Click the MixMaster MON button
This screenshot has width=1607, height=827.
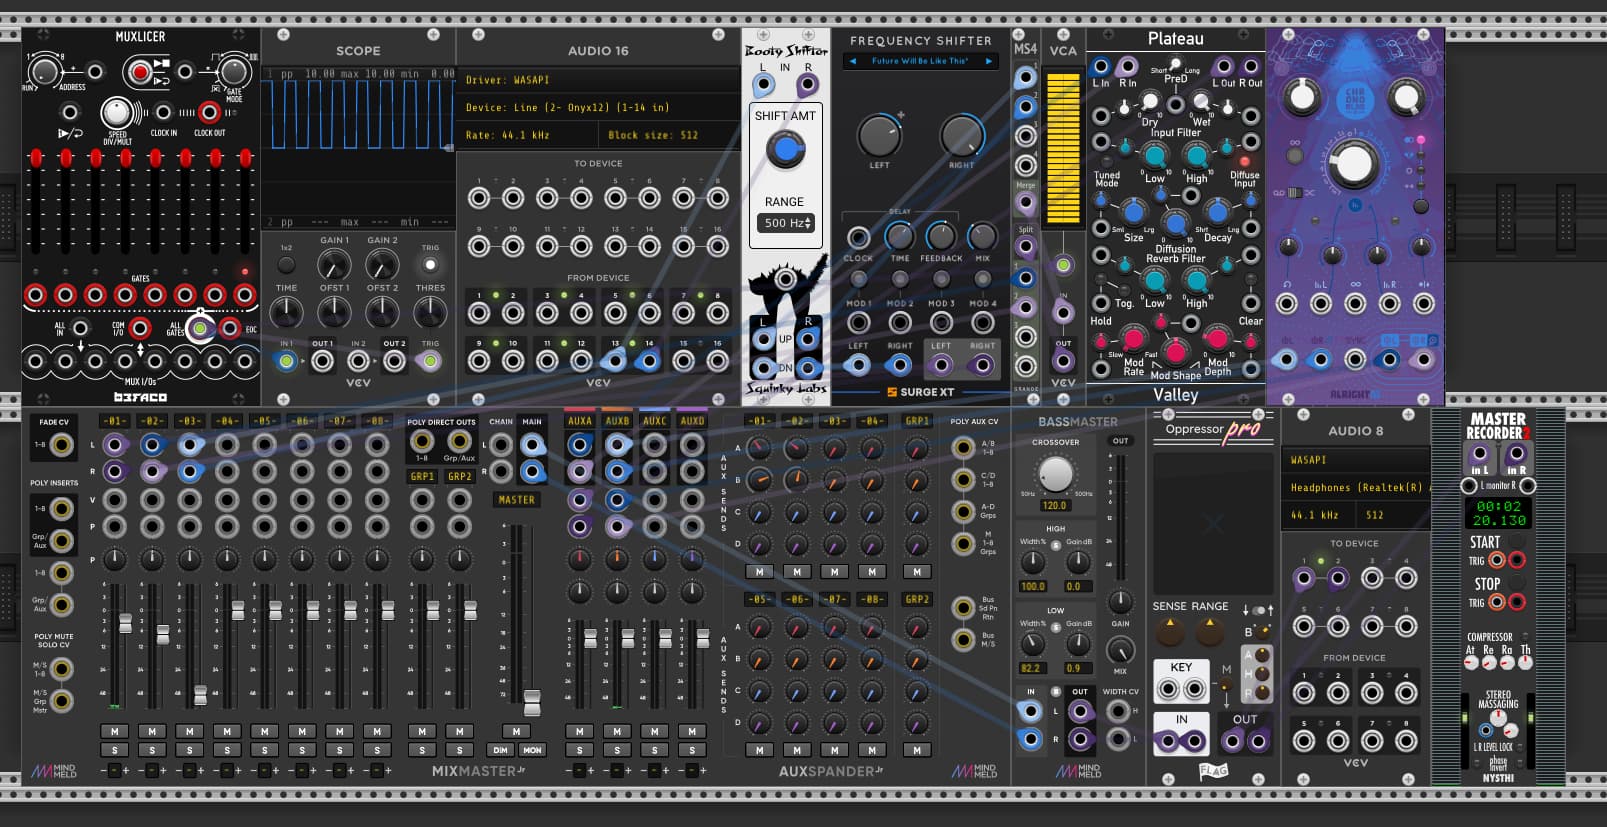click(x=532, y=750)
